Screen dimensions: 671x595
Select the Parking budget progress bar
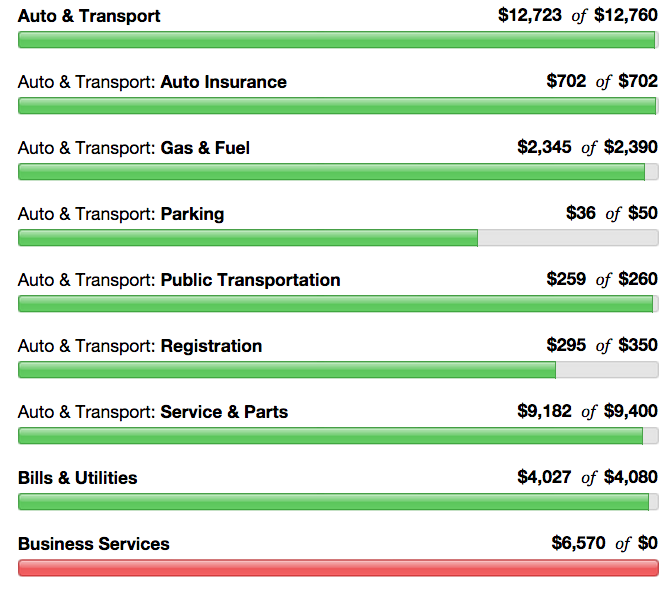click(x=338, y=238)
